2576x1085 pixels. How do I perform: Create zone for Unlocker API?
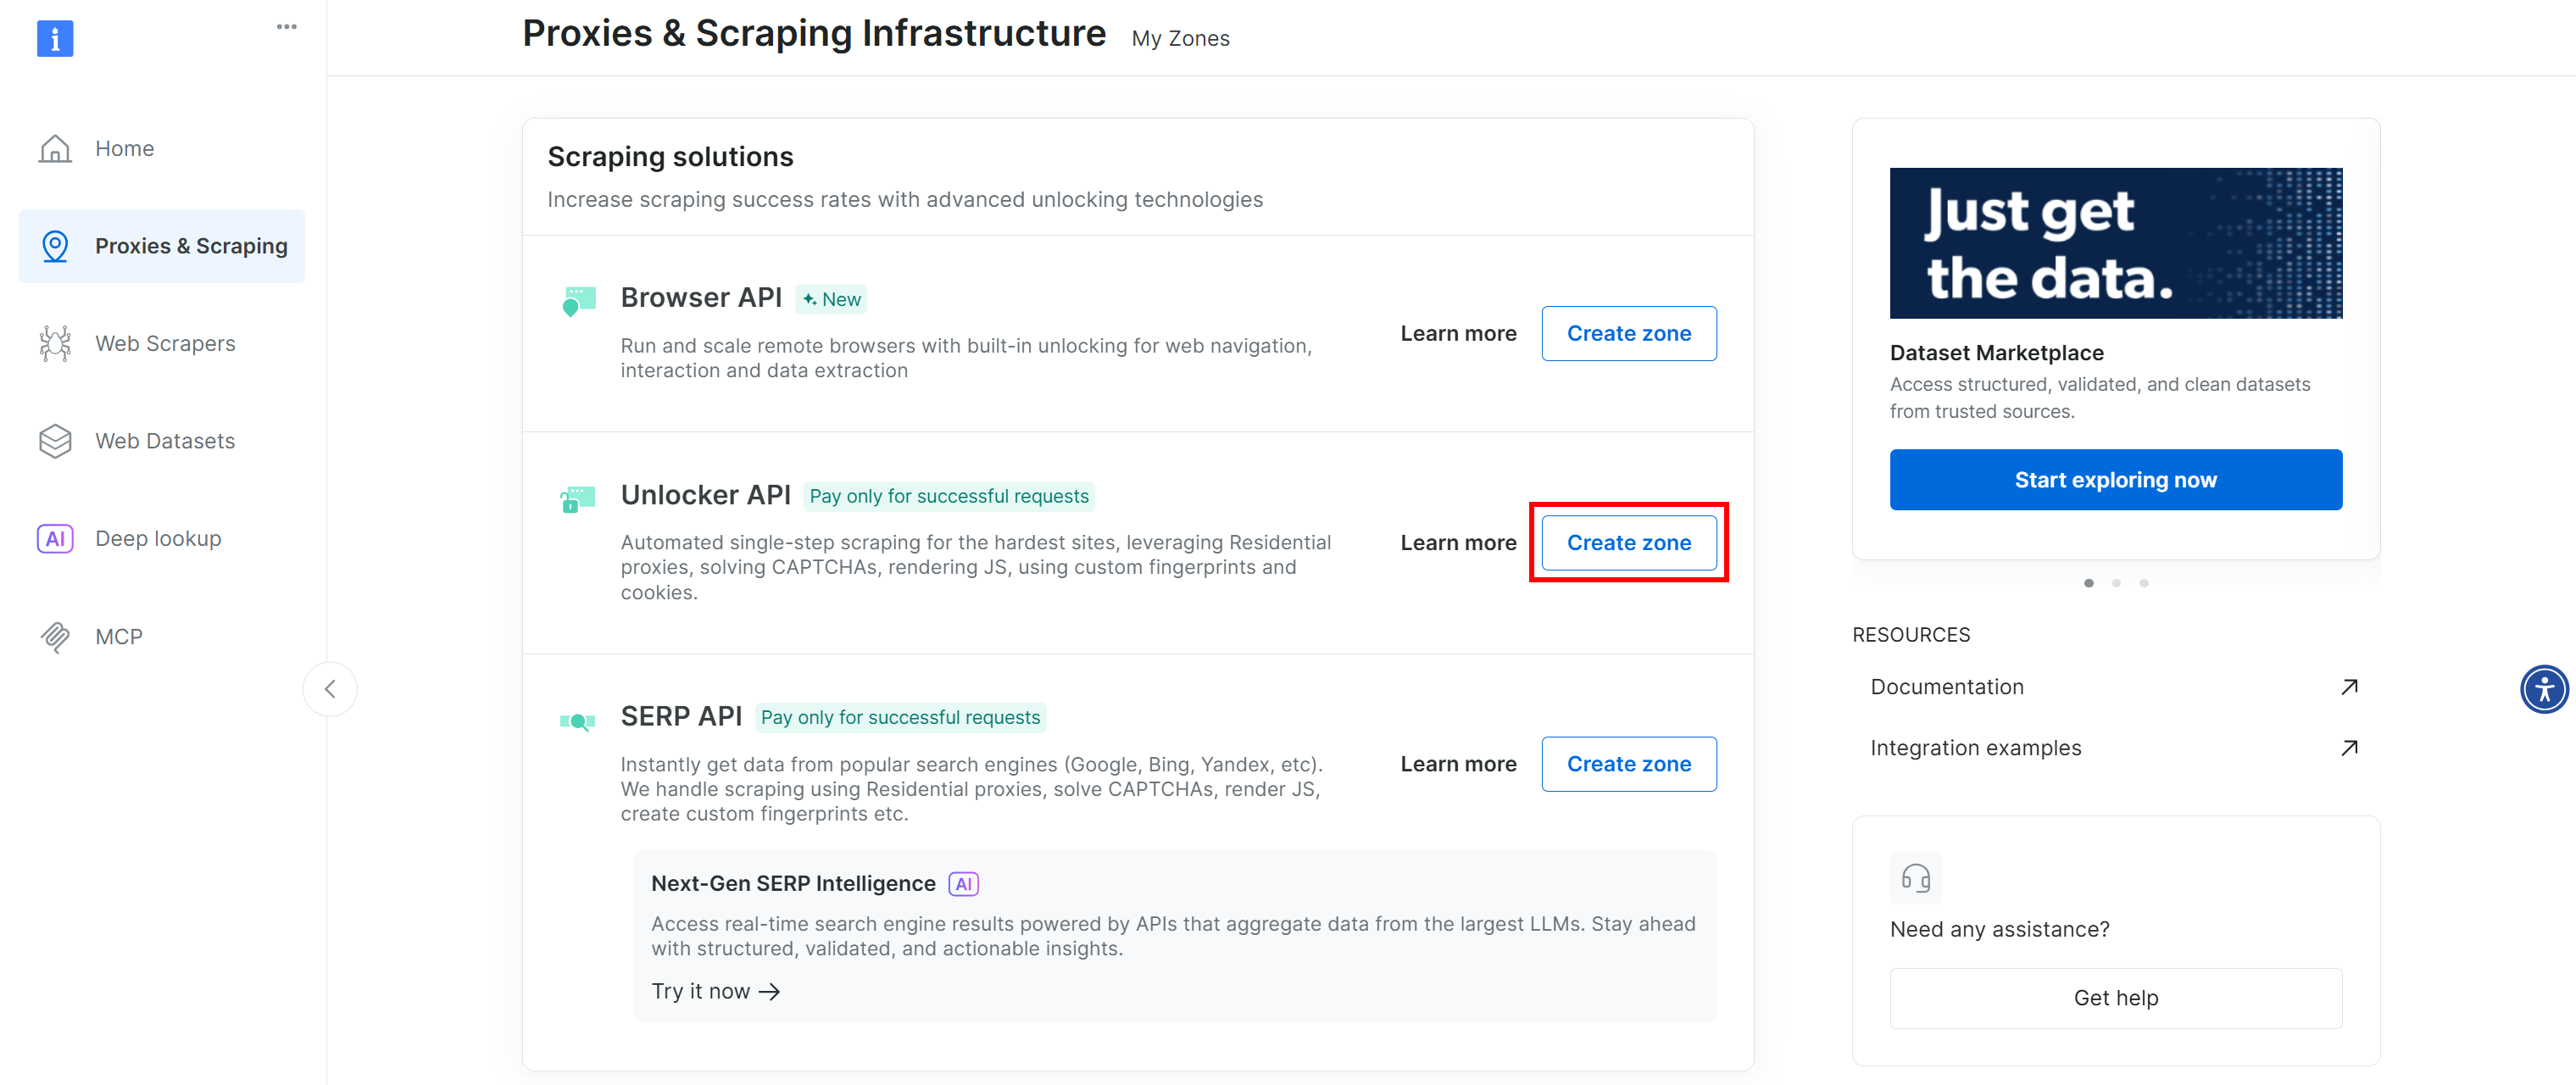(x=1628, y=543)
